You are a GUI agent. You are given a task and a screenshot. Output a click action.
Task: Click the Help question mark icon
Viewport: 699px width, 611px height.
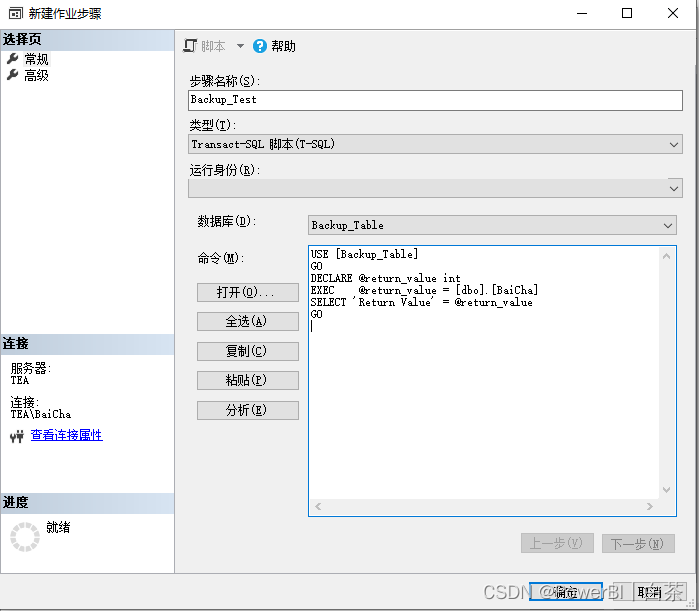pyautogui.click(x=259, y=46)
